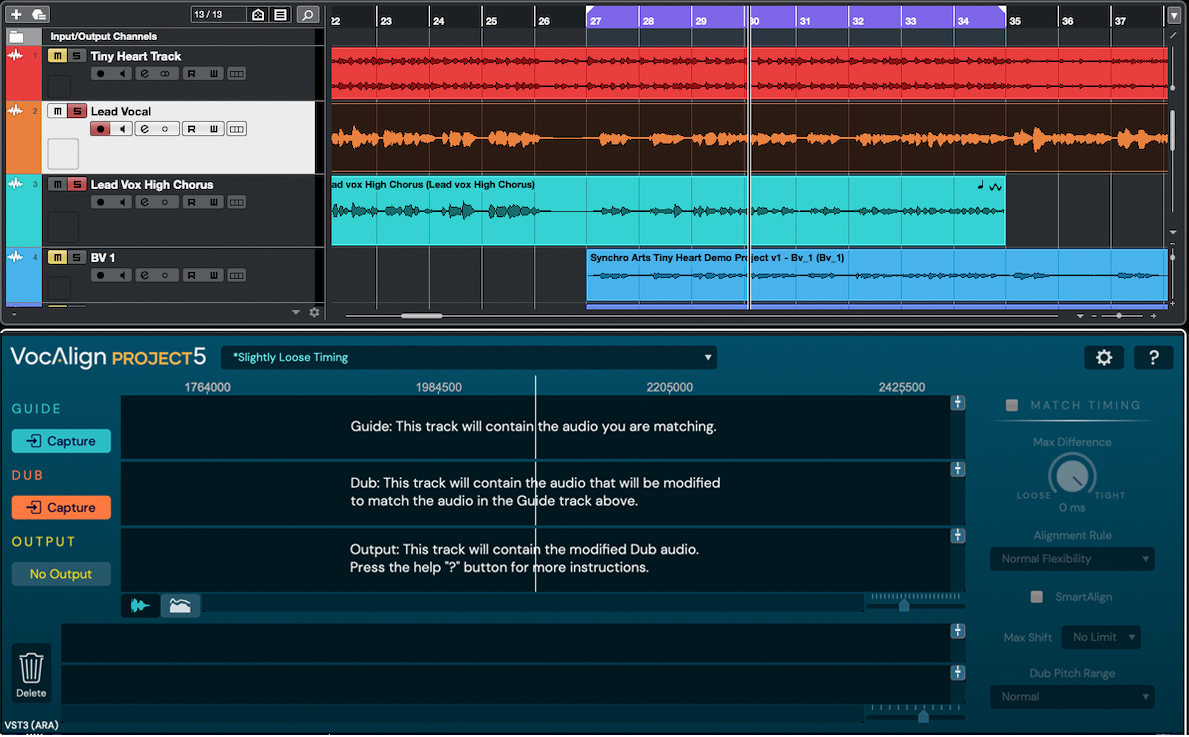
Task: Toggle solo on Lead Vox High Chorus
Action: coord(76,184)
